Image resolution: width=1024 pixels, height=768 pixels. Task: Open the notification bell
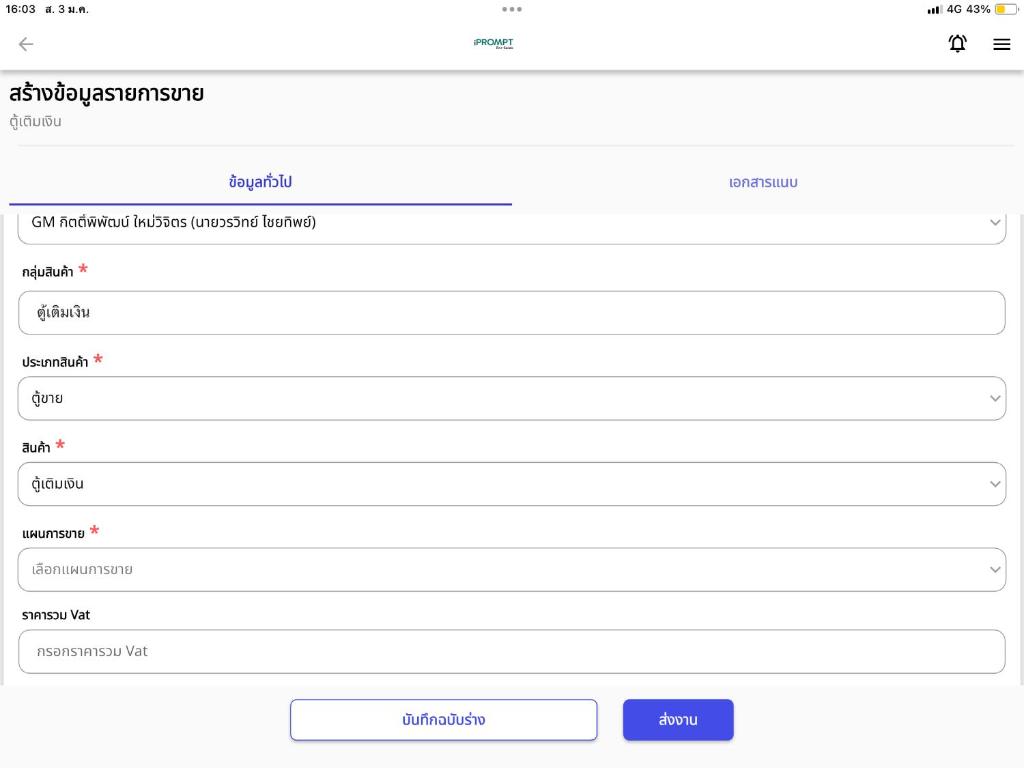[x=957, y=44]
